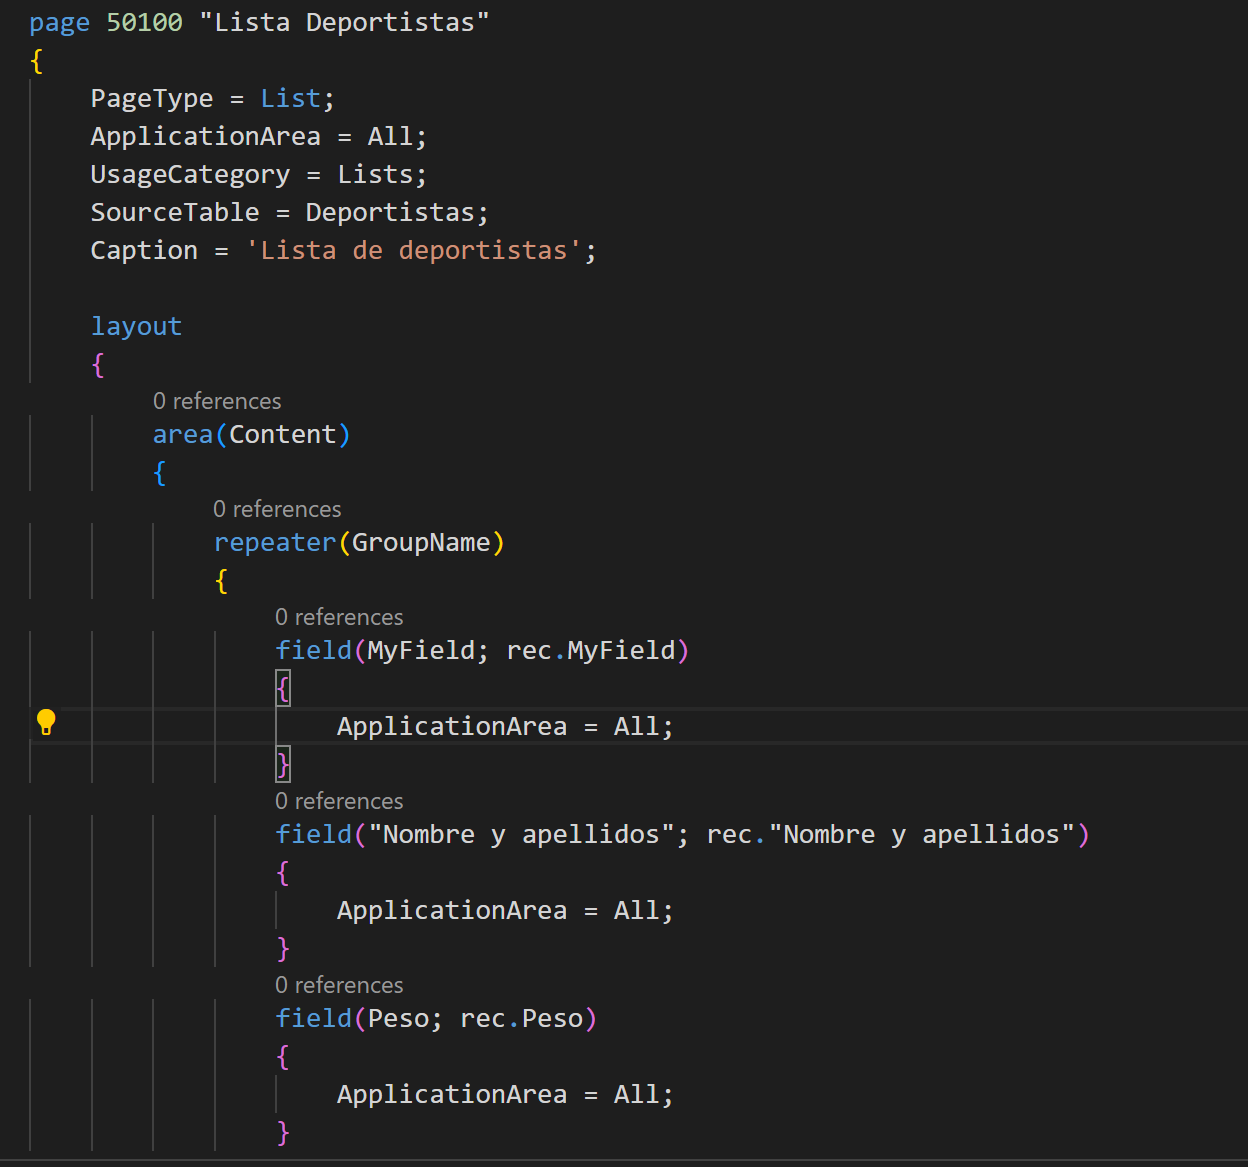Click the 'Deportistas' value of SourceTable
The height and width of the screenshot is (1167, 1248).
click(390, 213)
